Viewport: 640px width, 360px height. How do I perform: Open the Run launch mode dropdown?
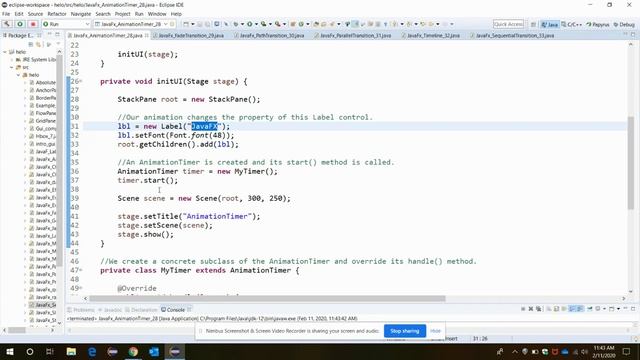[x=66, y=24]
